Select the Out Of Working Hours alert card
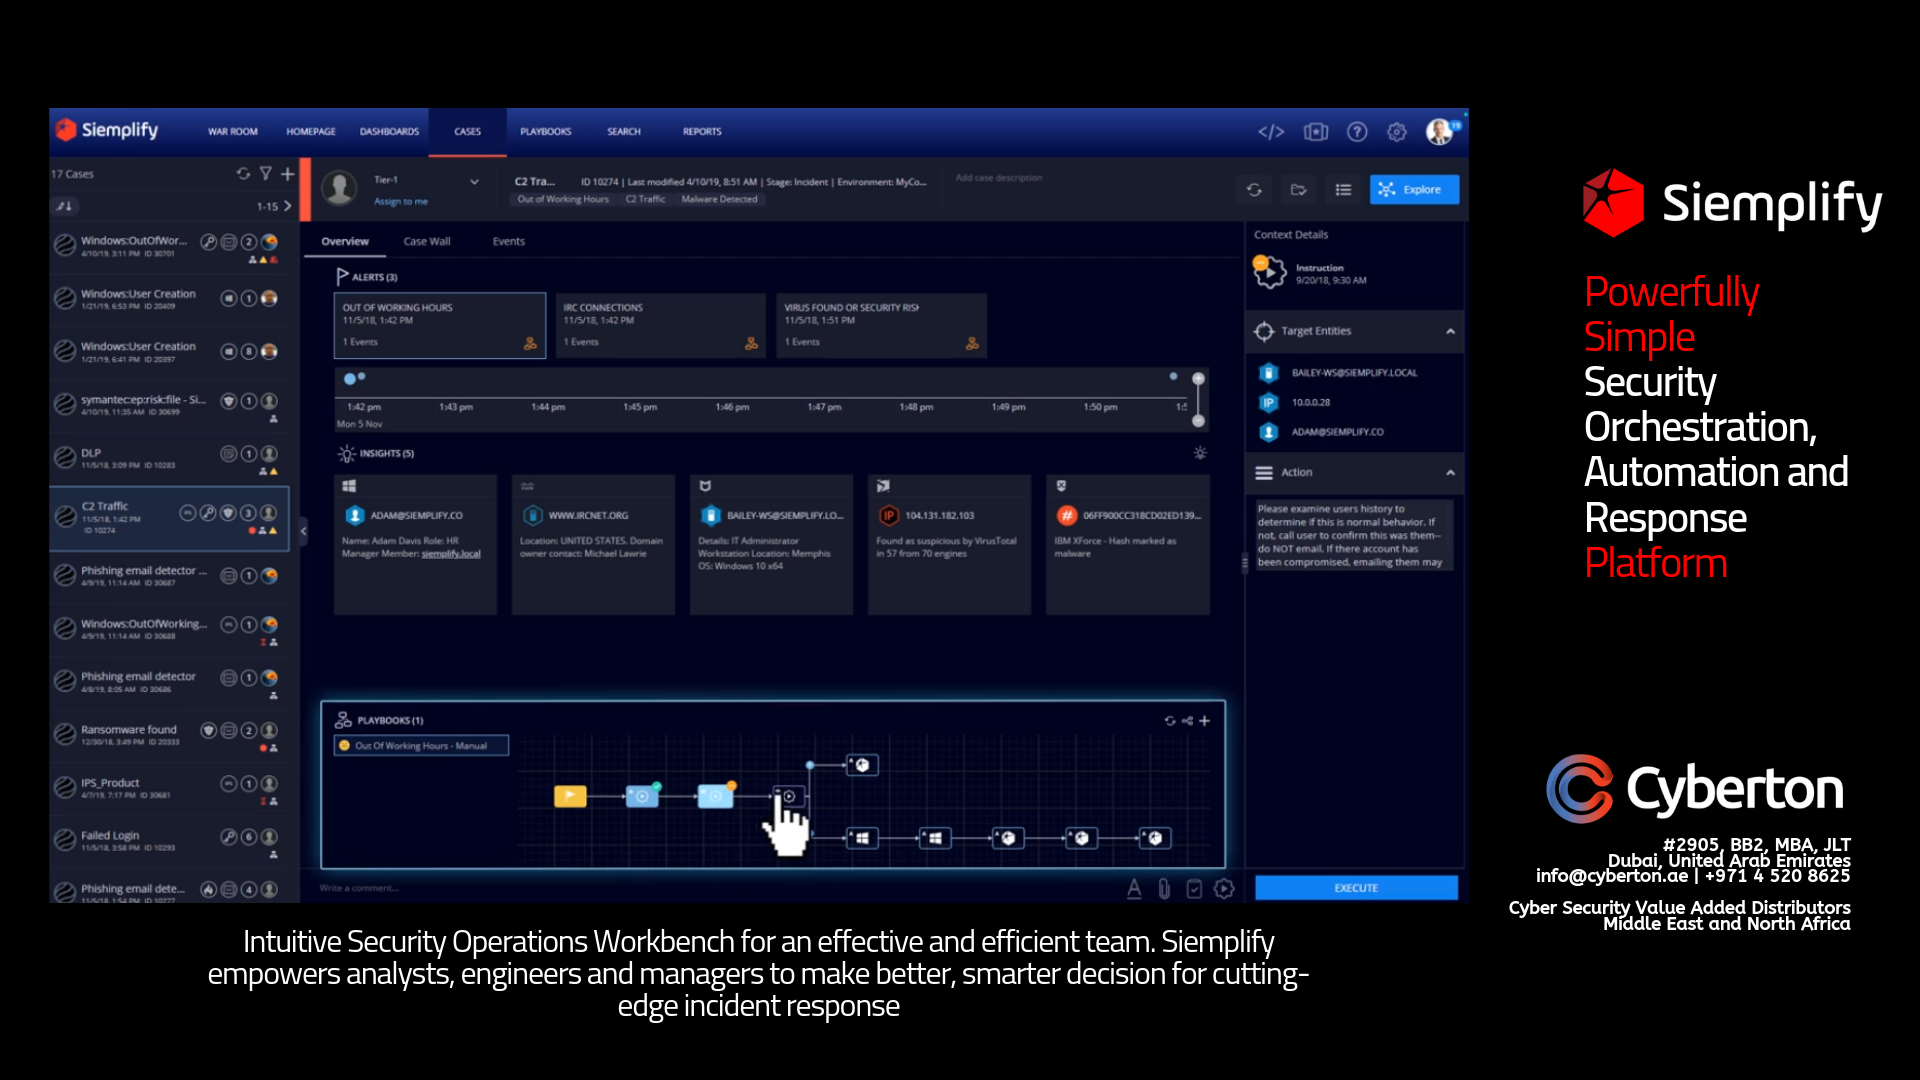 pos(440,326)
